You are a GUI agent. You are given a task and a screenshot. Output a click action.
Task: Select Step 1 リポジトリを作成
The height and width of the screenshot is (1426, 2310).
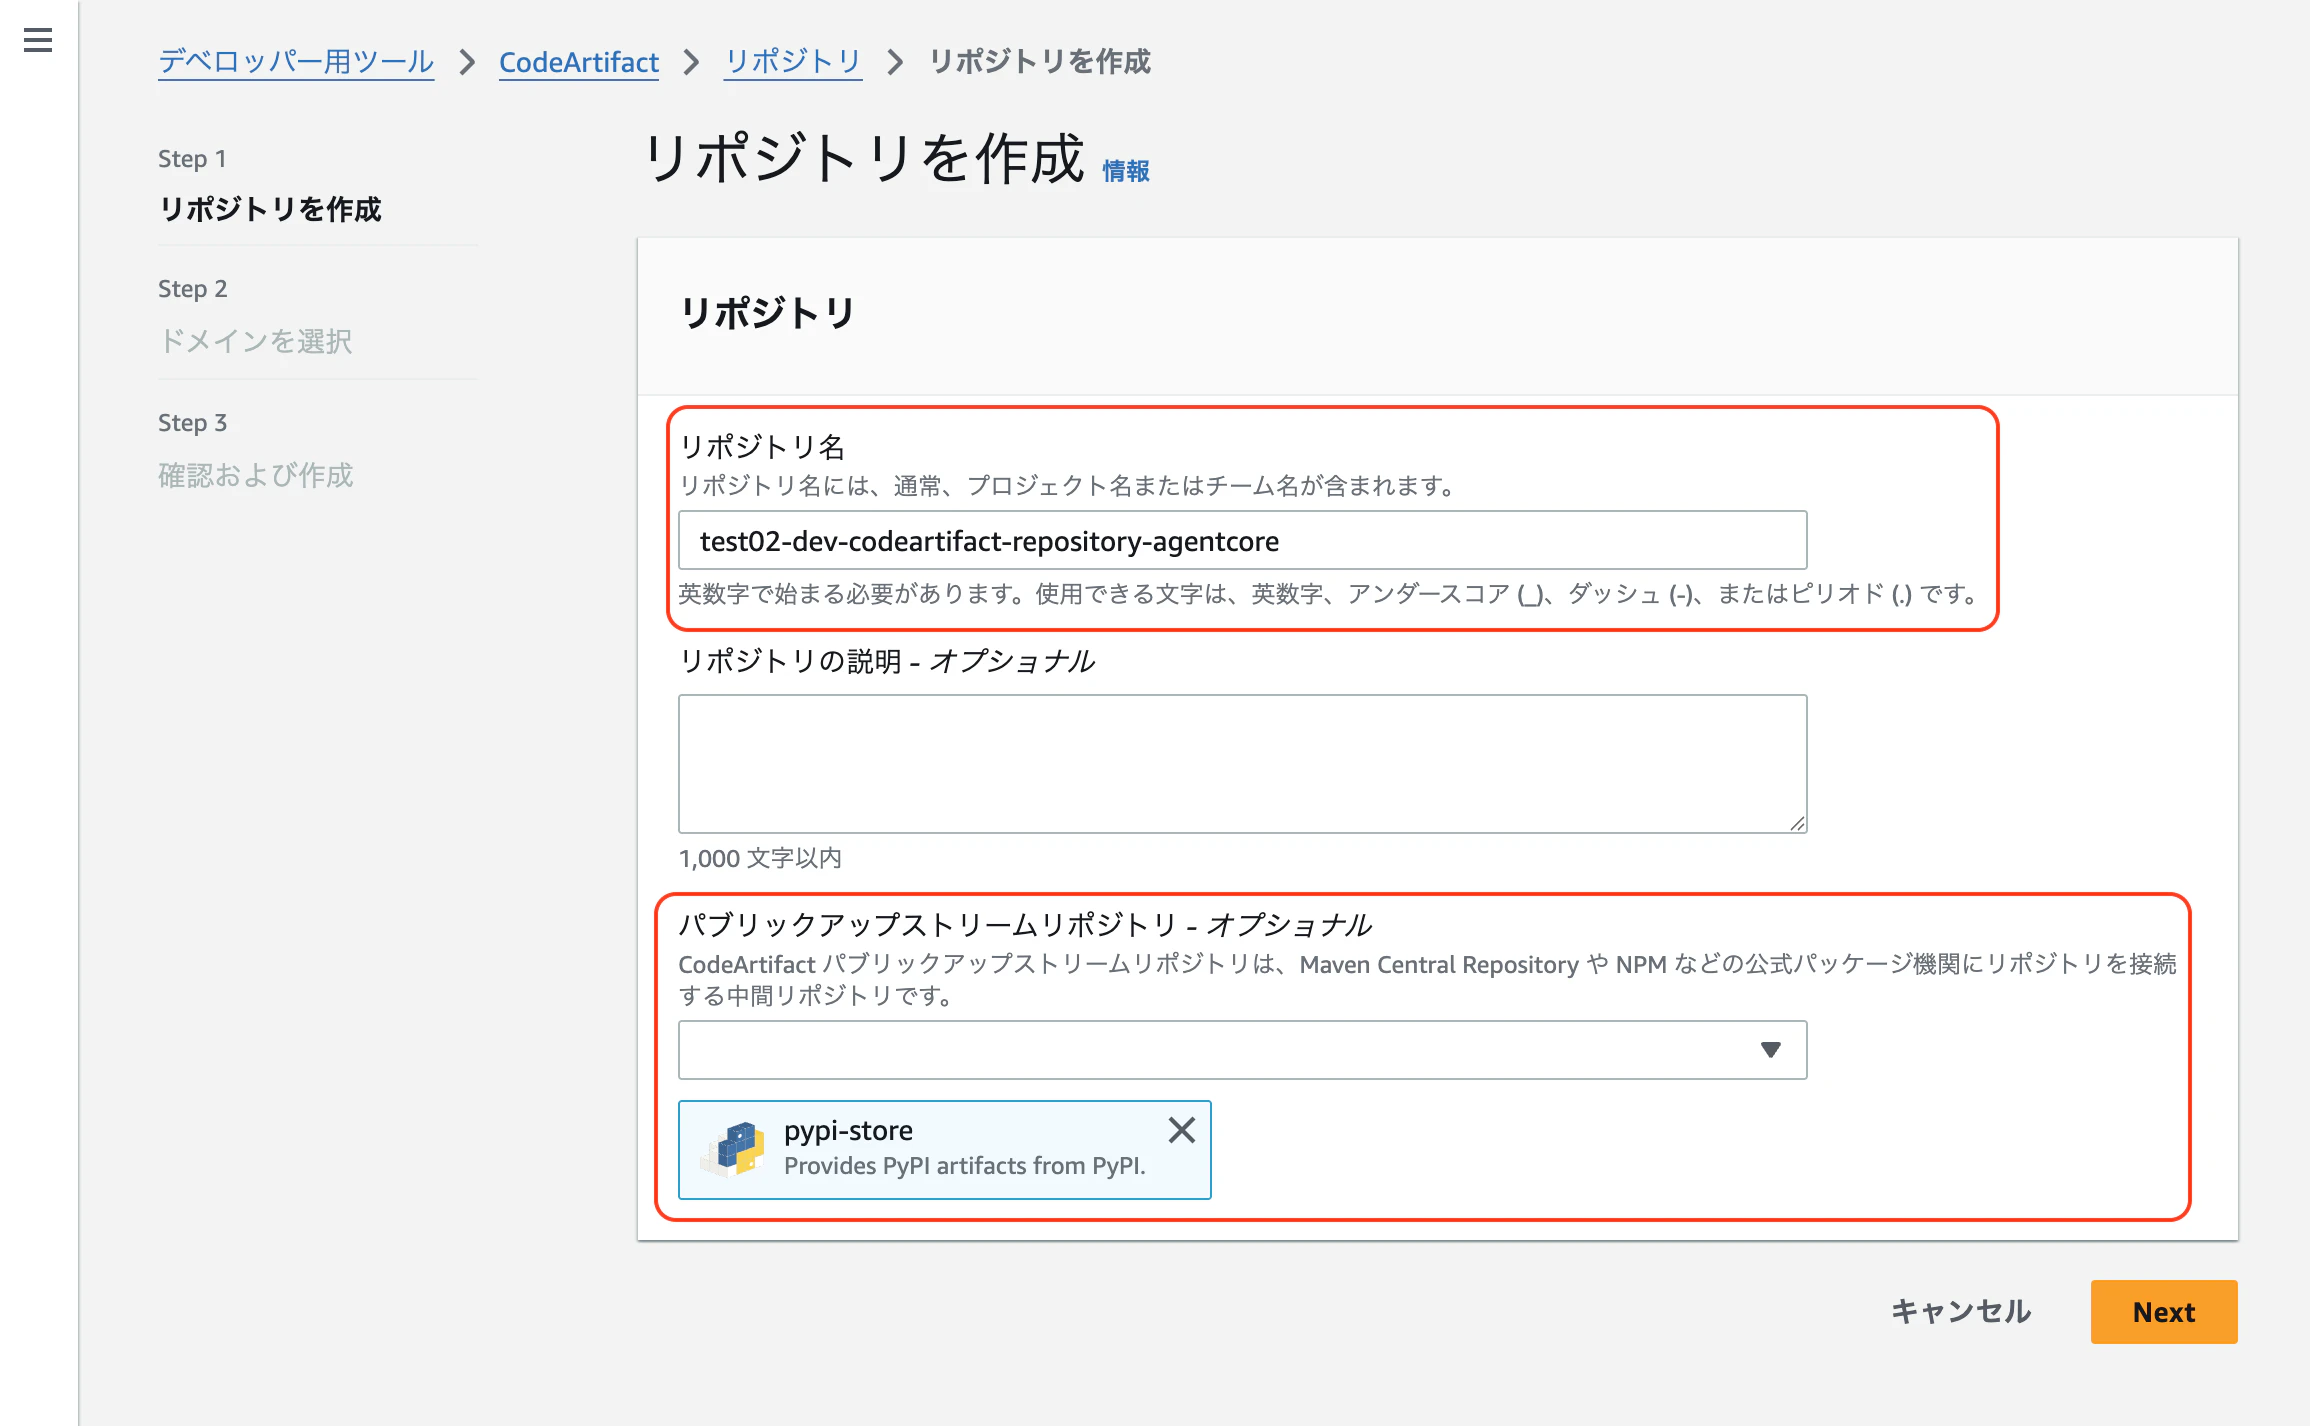[x=270, y=208]
